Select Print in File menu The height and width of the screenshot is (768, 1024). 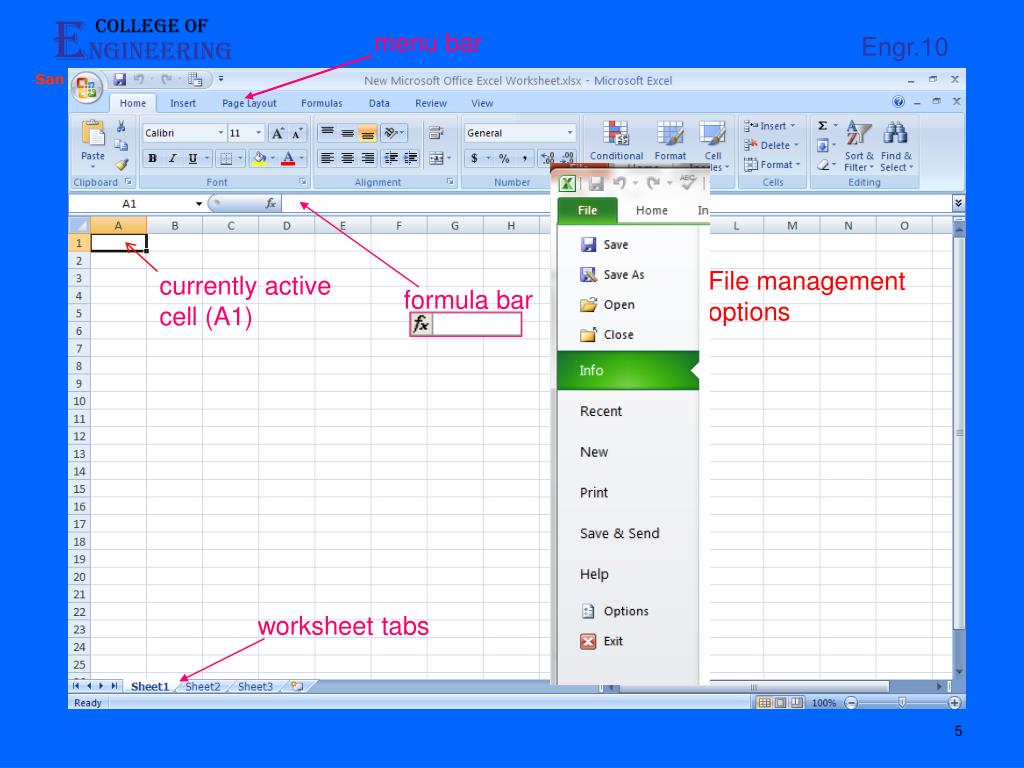click(594, 493)
